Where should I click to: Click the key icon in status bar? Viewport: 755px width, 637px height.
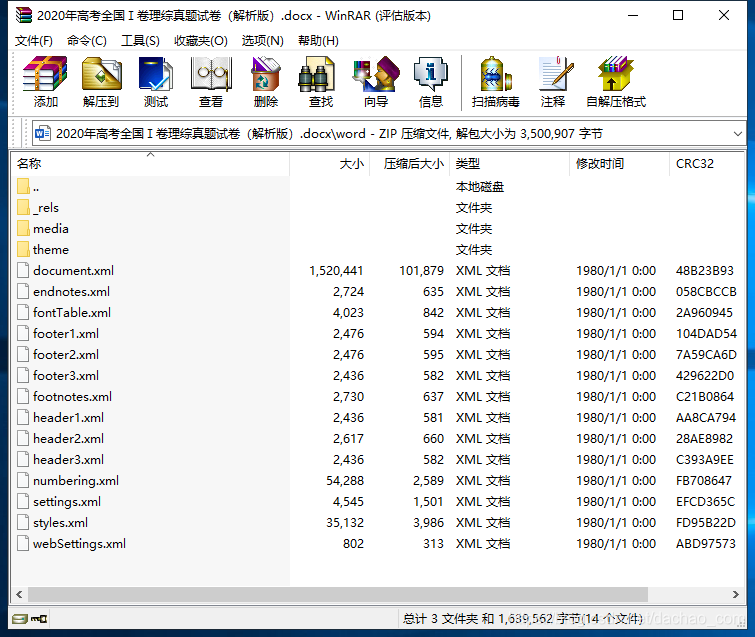pyautogui.click(x=39, y=619)
